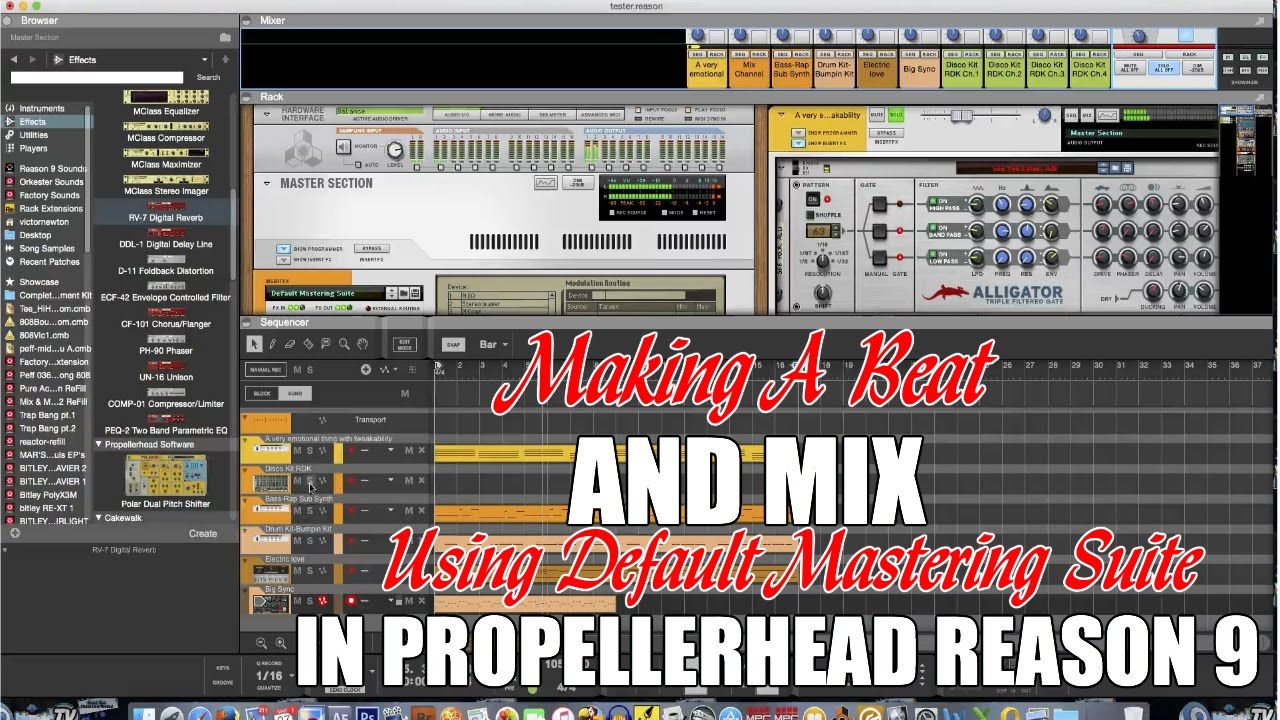
Task: Click the Alligator Shift knob
Action: click(x=822, y=293)
